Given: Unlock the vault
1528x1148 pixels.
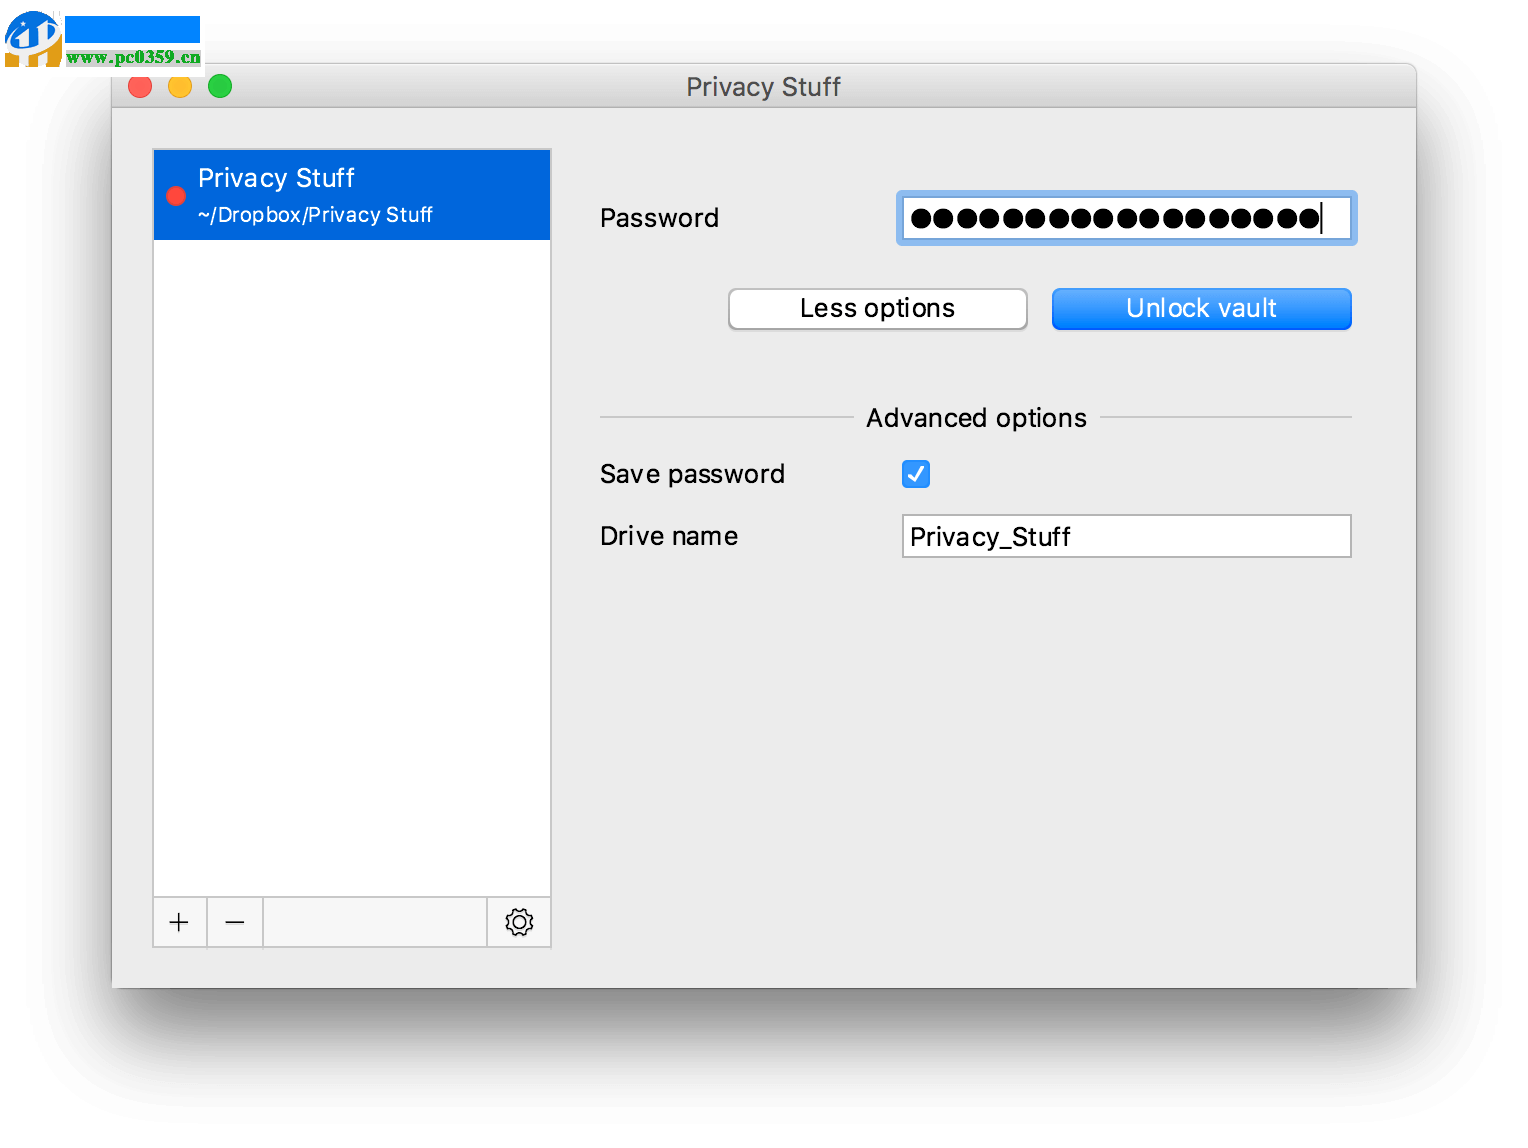Looking at the screenshot, I should tap(1201, 308).
